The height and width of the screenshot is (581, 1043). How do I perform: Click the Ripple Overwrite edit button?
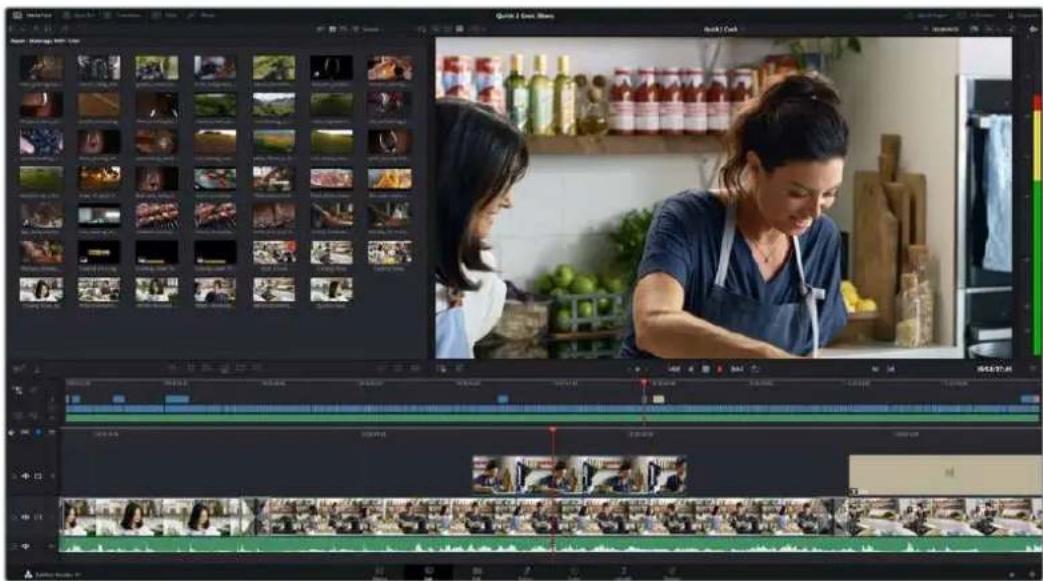[206, 368]
